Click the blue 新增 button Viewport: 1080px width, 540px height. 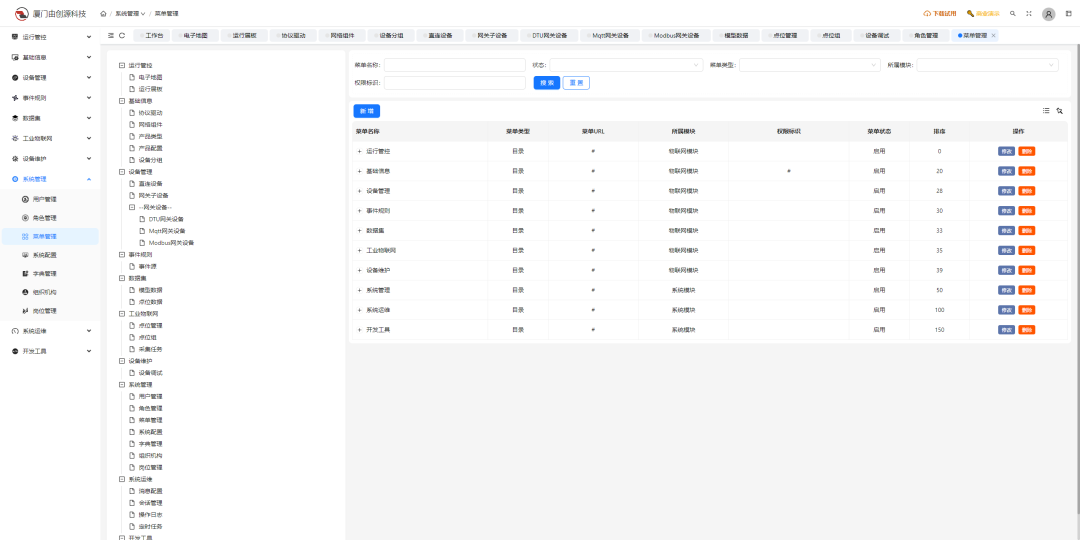click(366, 111)
